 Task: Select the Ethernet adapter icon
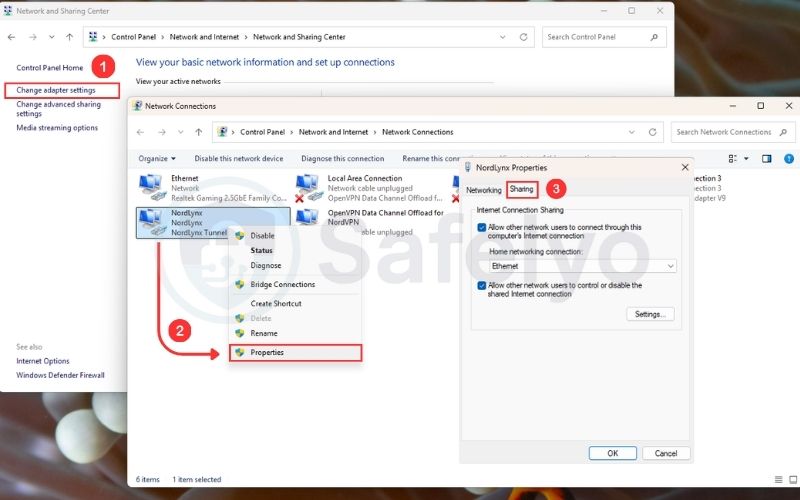pos(152,187)
